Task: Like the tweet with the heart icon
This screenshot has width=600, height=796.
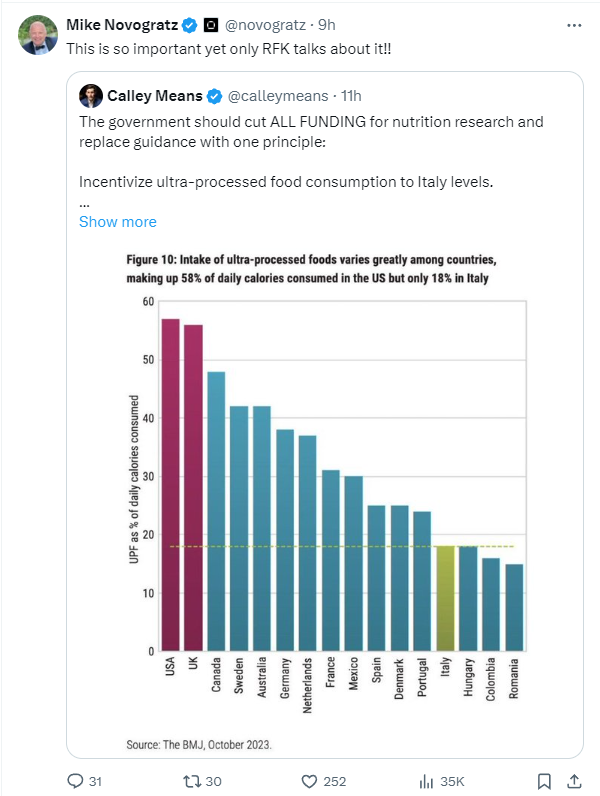Action: 309,780
